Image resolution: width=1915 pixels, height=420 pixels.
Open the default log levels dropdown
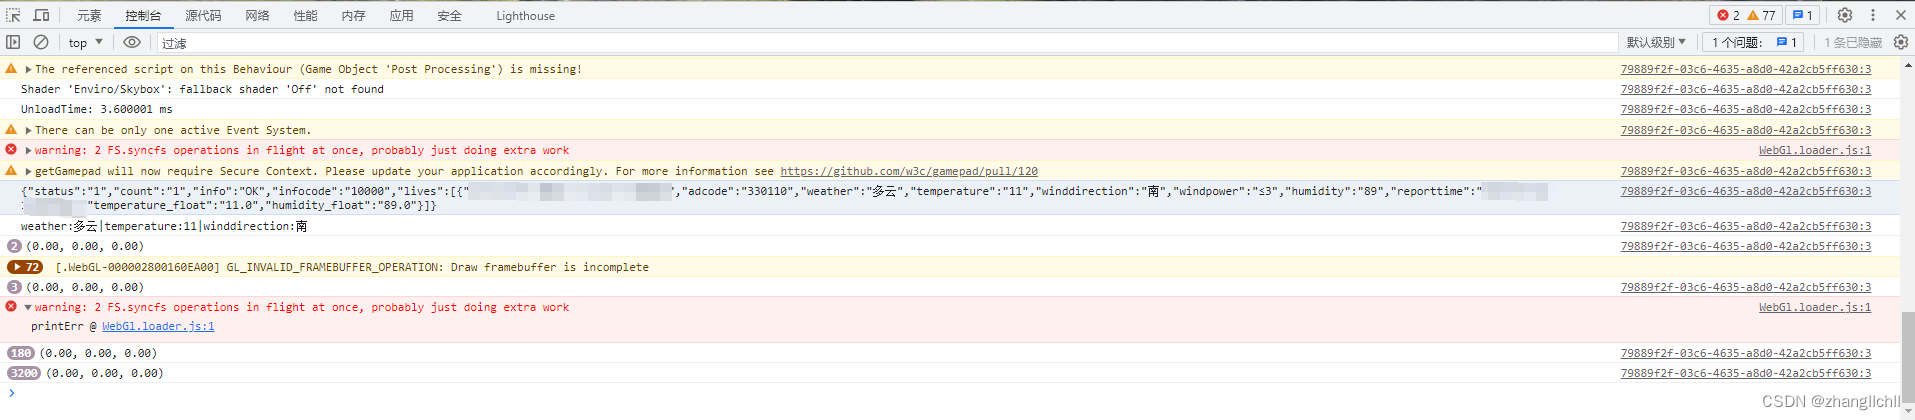pos(1656,42)
